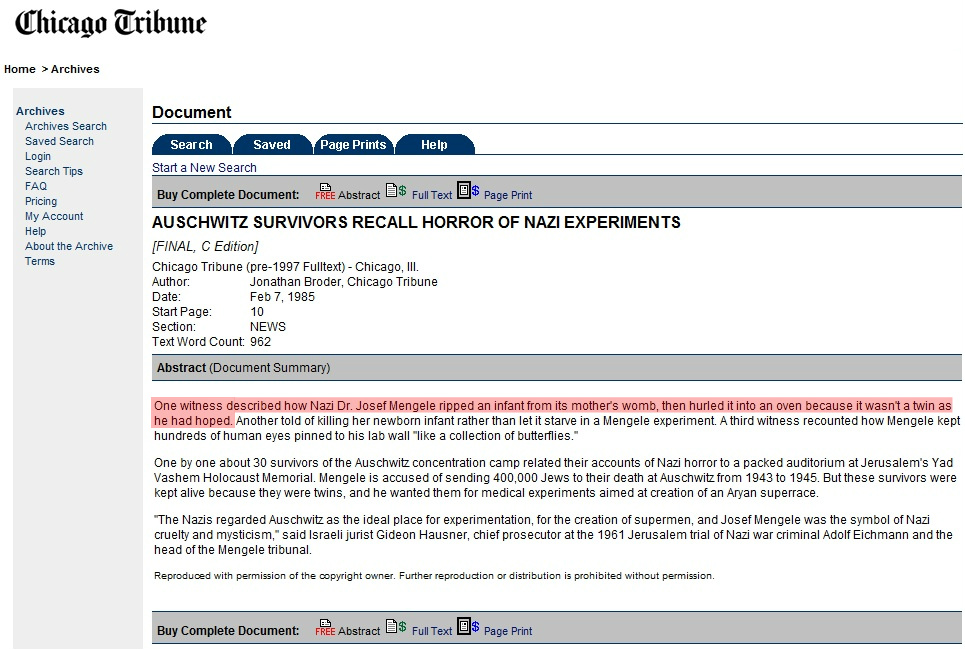Click Start a New Search link
Screen dimensions: 965x649
click(204, 168)
